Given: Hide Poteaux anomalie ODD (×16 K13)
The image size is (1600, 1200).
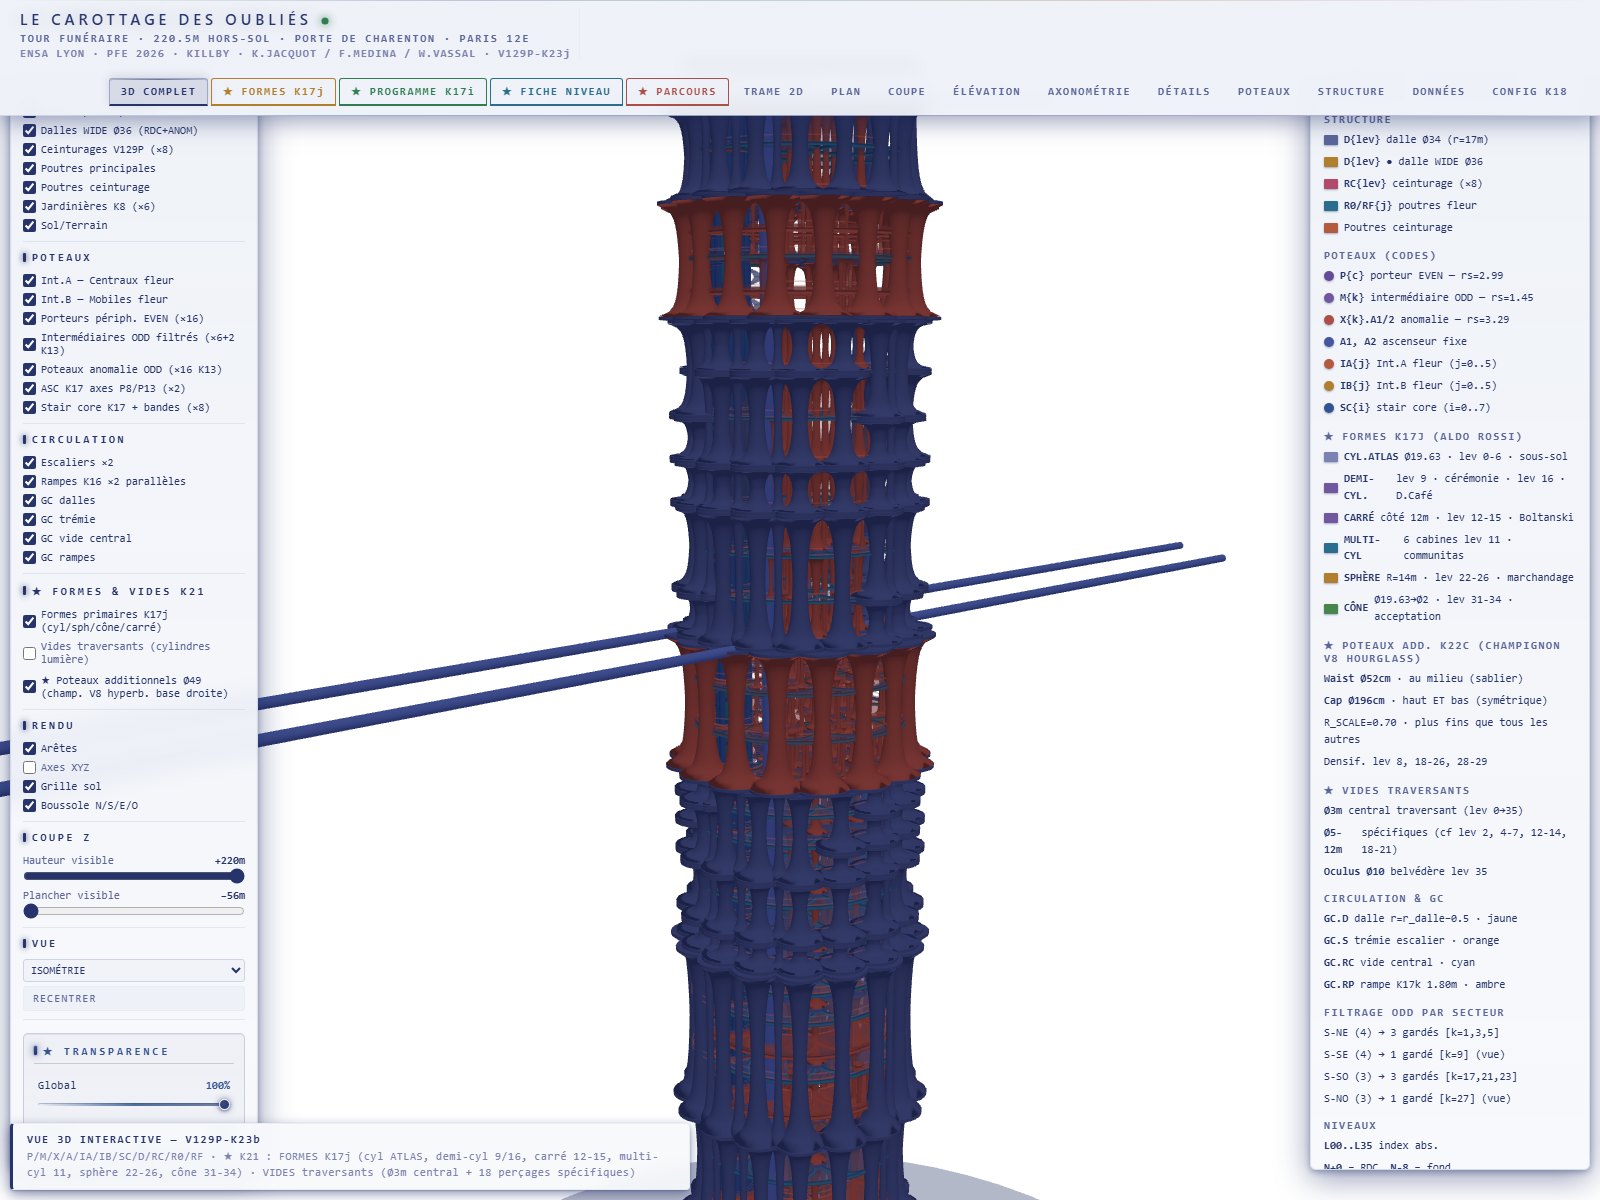Looking at the screenshot, I should [30, 370].
